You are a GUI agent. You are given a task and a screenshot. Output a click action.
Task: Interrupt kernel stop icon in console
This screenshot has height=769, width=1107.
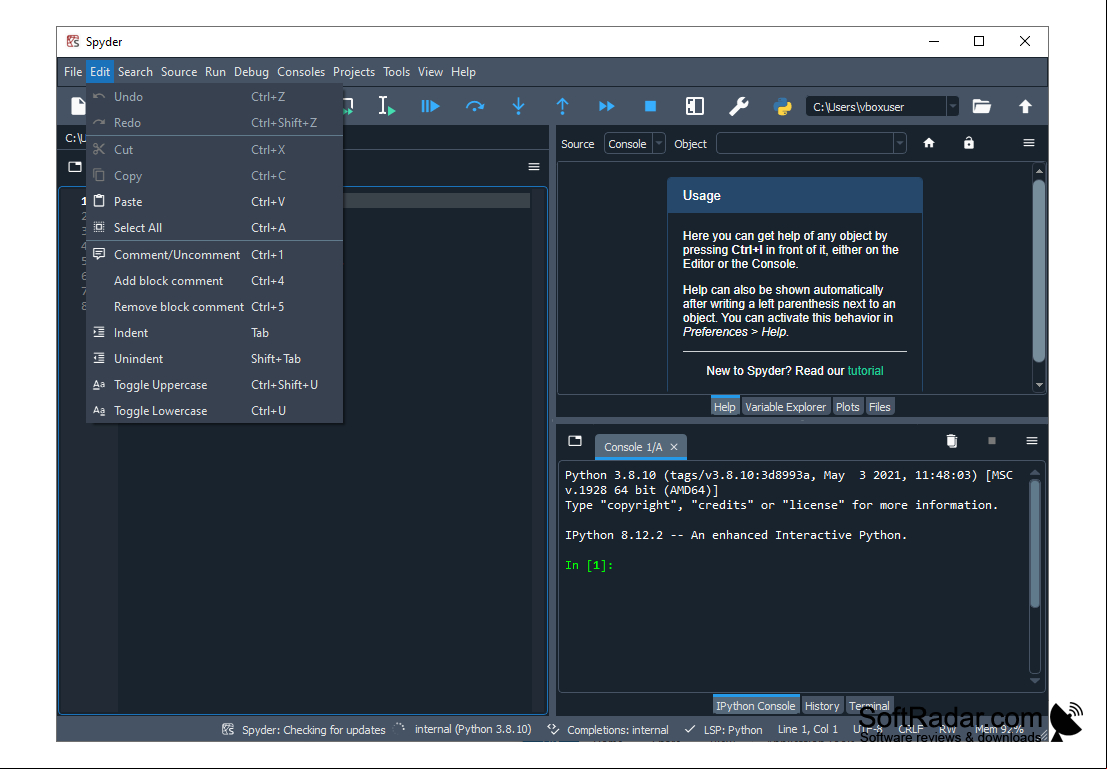(x=992, y=441)
